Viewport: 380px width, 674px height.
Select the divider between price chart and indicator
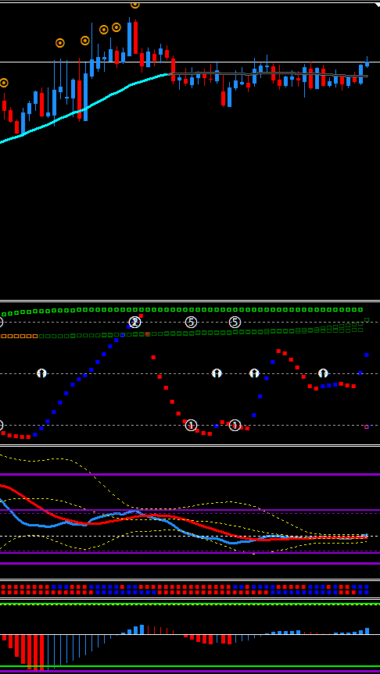click(x=190, y=301)
